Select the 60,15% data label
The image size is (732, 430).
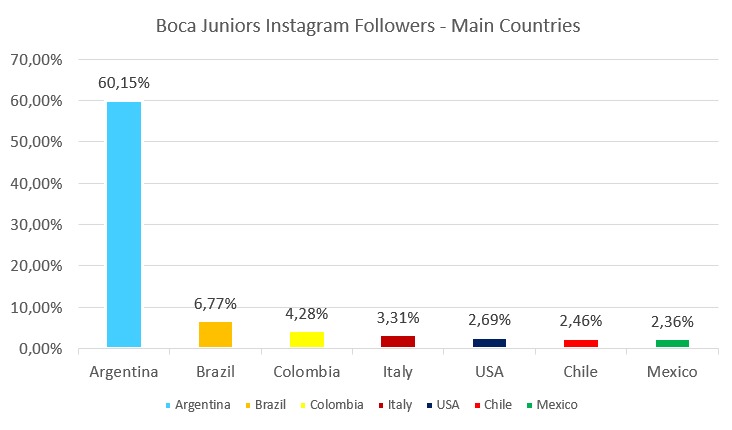(125, 82)
